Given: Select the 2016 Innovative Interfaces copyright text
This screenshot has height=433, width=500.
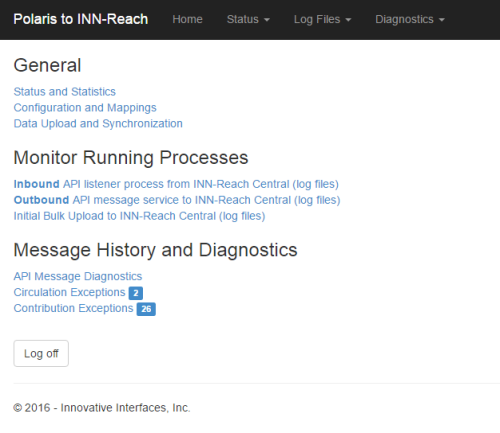Looking at the screenshot, I should coord(102,408).
